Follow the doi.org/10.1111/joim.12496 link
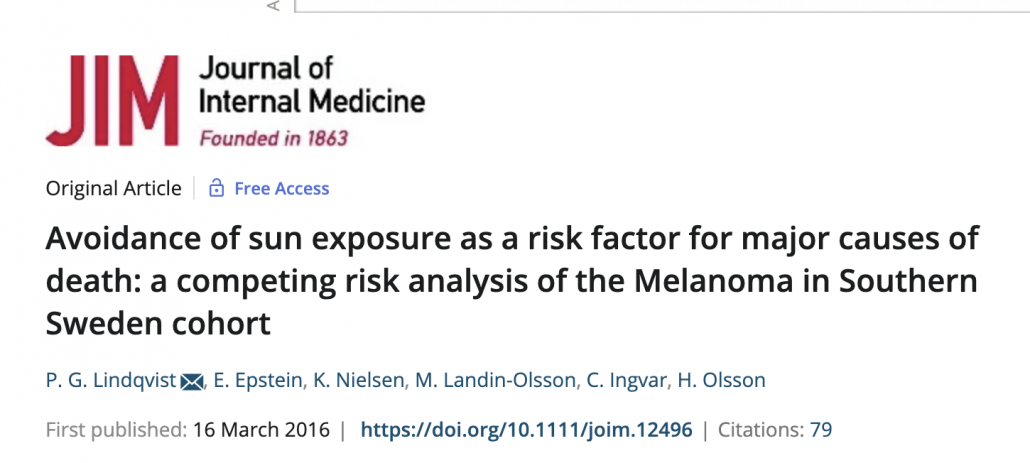 (x=526, y=431)
